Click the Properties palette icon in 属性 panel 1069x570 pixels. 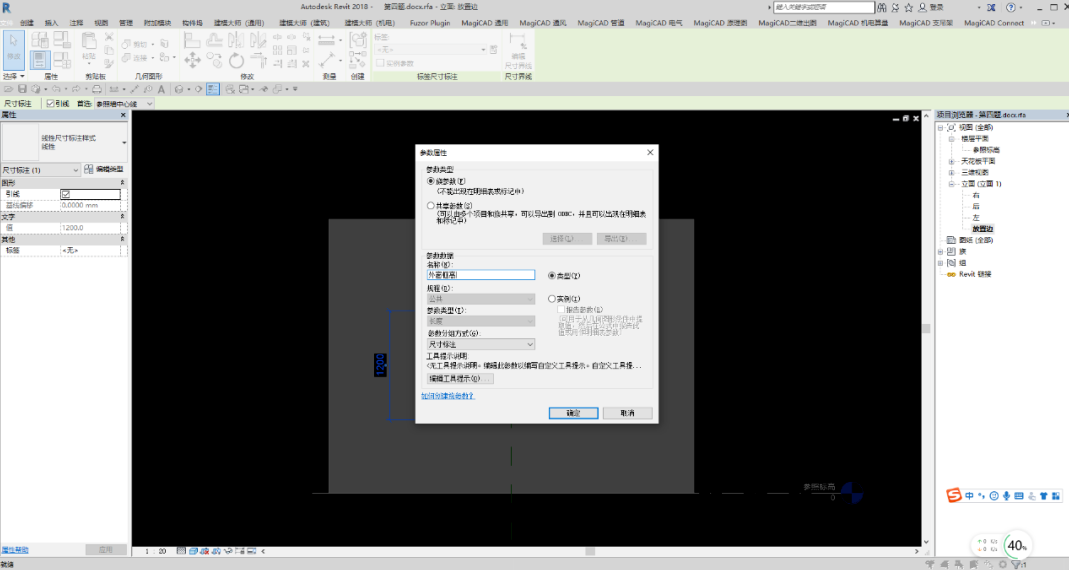pyautogui.click(x=39, y=60)
